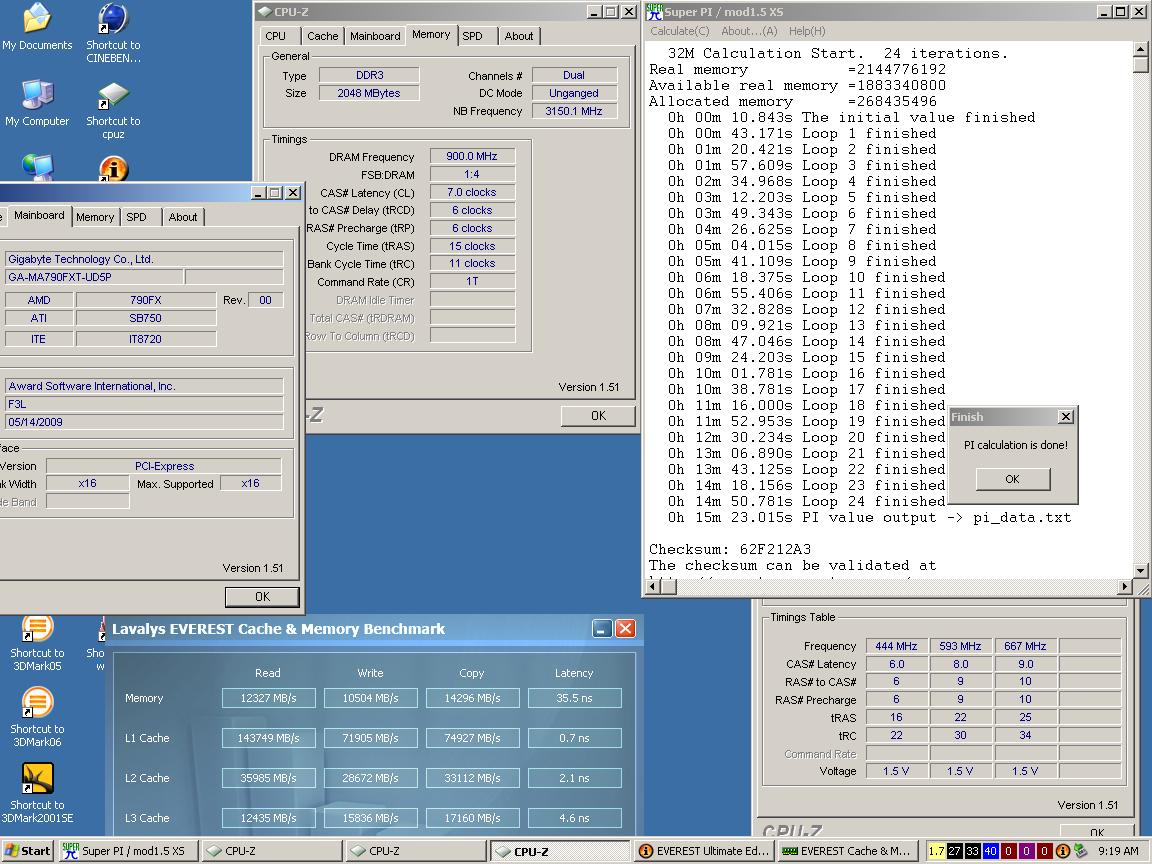
Task: Close the Finish dialog with its X button
Action: [1066, 417]
